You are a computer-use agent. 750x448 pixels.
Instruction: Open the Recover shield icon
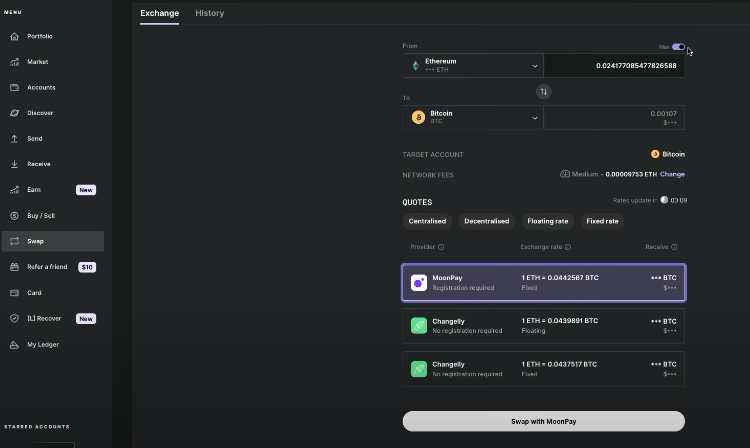[x=14, y=318]
